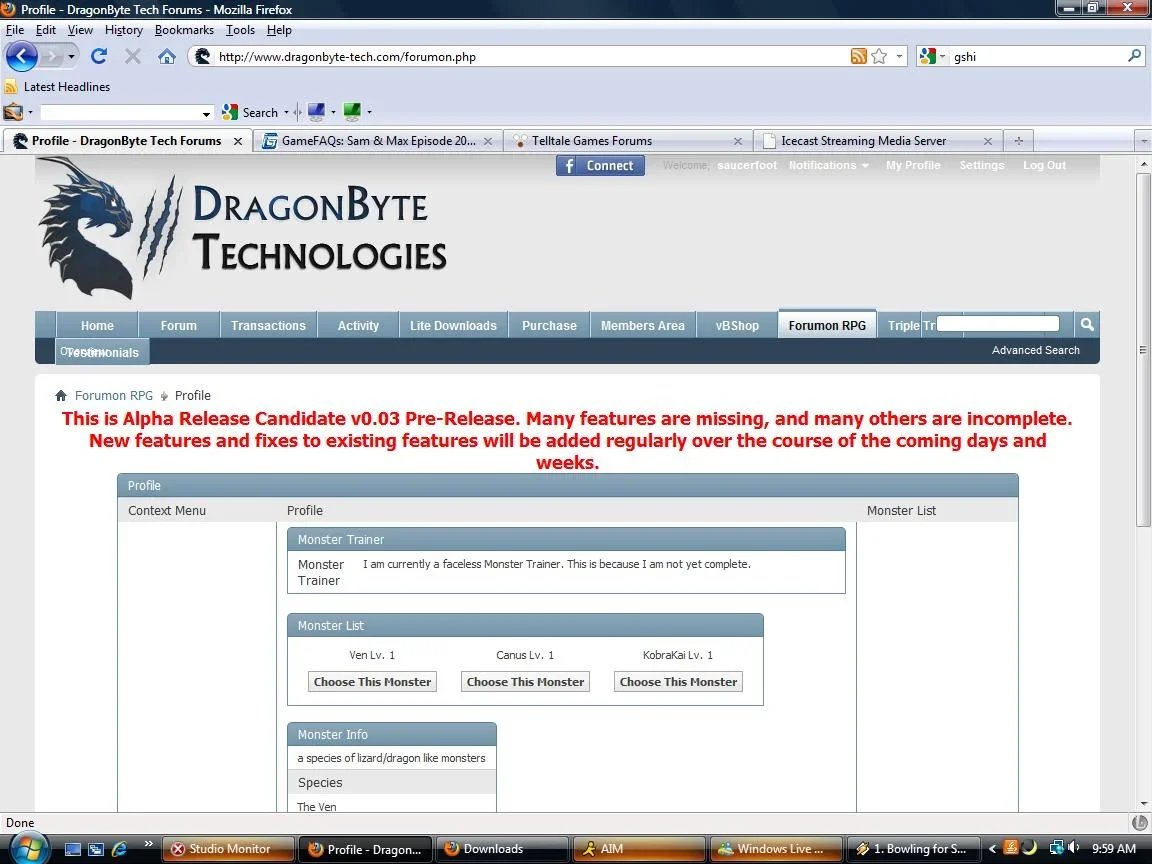Switch to AIM in the taskbar

point(638,849)
